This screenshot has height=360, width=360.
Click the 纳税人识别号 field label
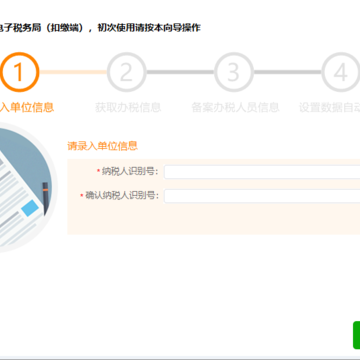129,172
